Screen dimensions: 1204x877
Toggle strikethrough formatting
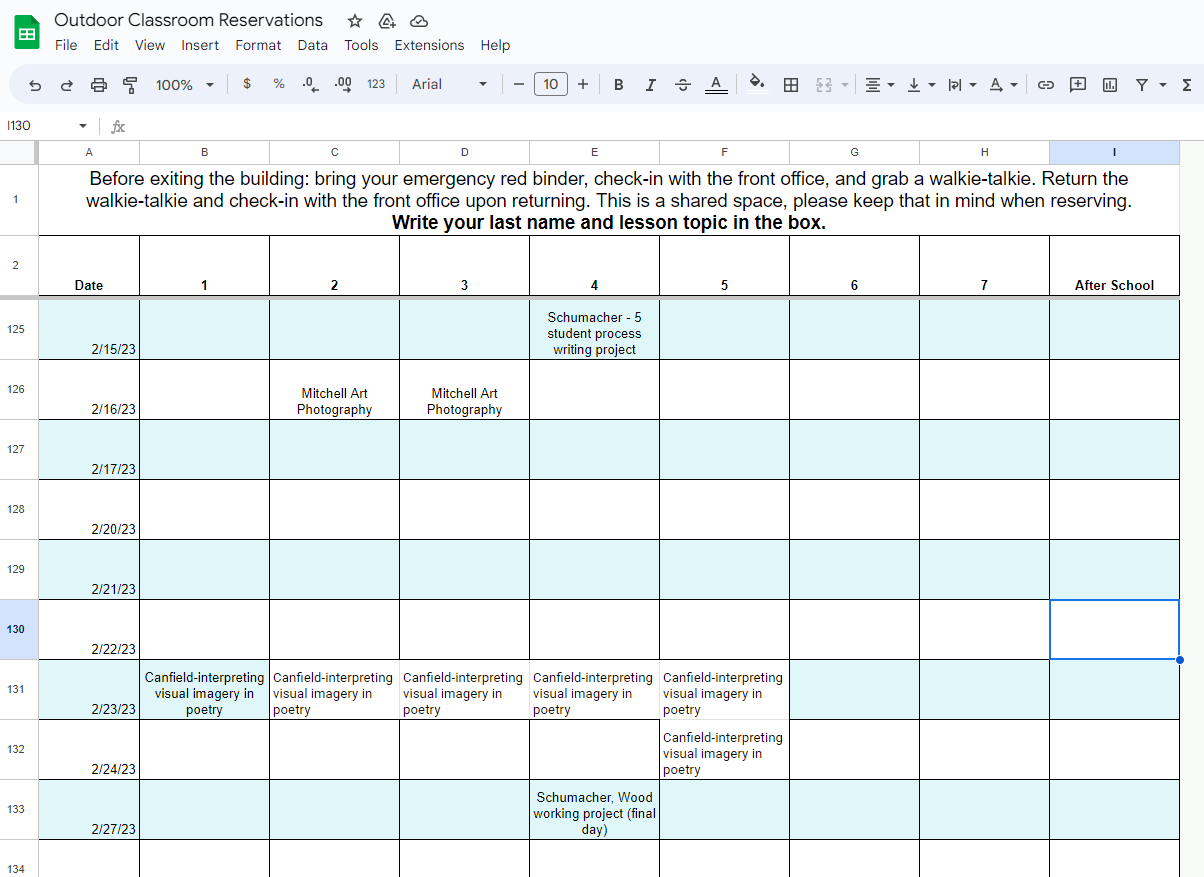pyautogui.click(x=683, y=85)
